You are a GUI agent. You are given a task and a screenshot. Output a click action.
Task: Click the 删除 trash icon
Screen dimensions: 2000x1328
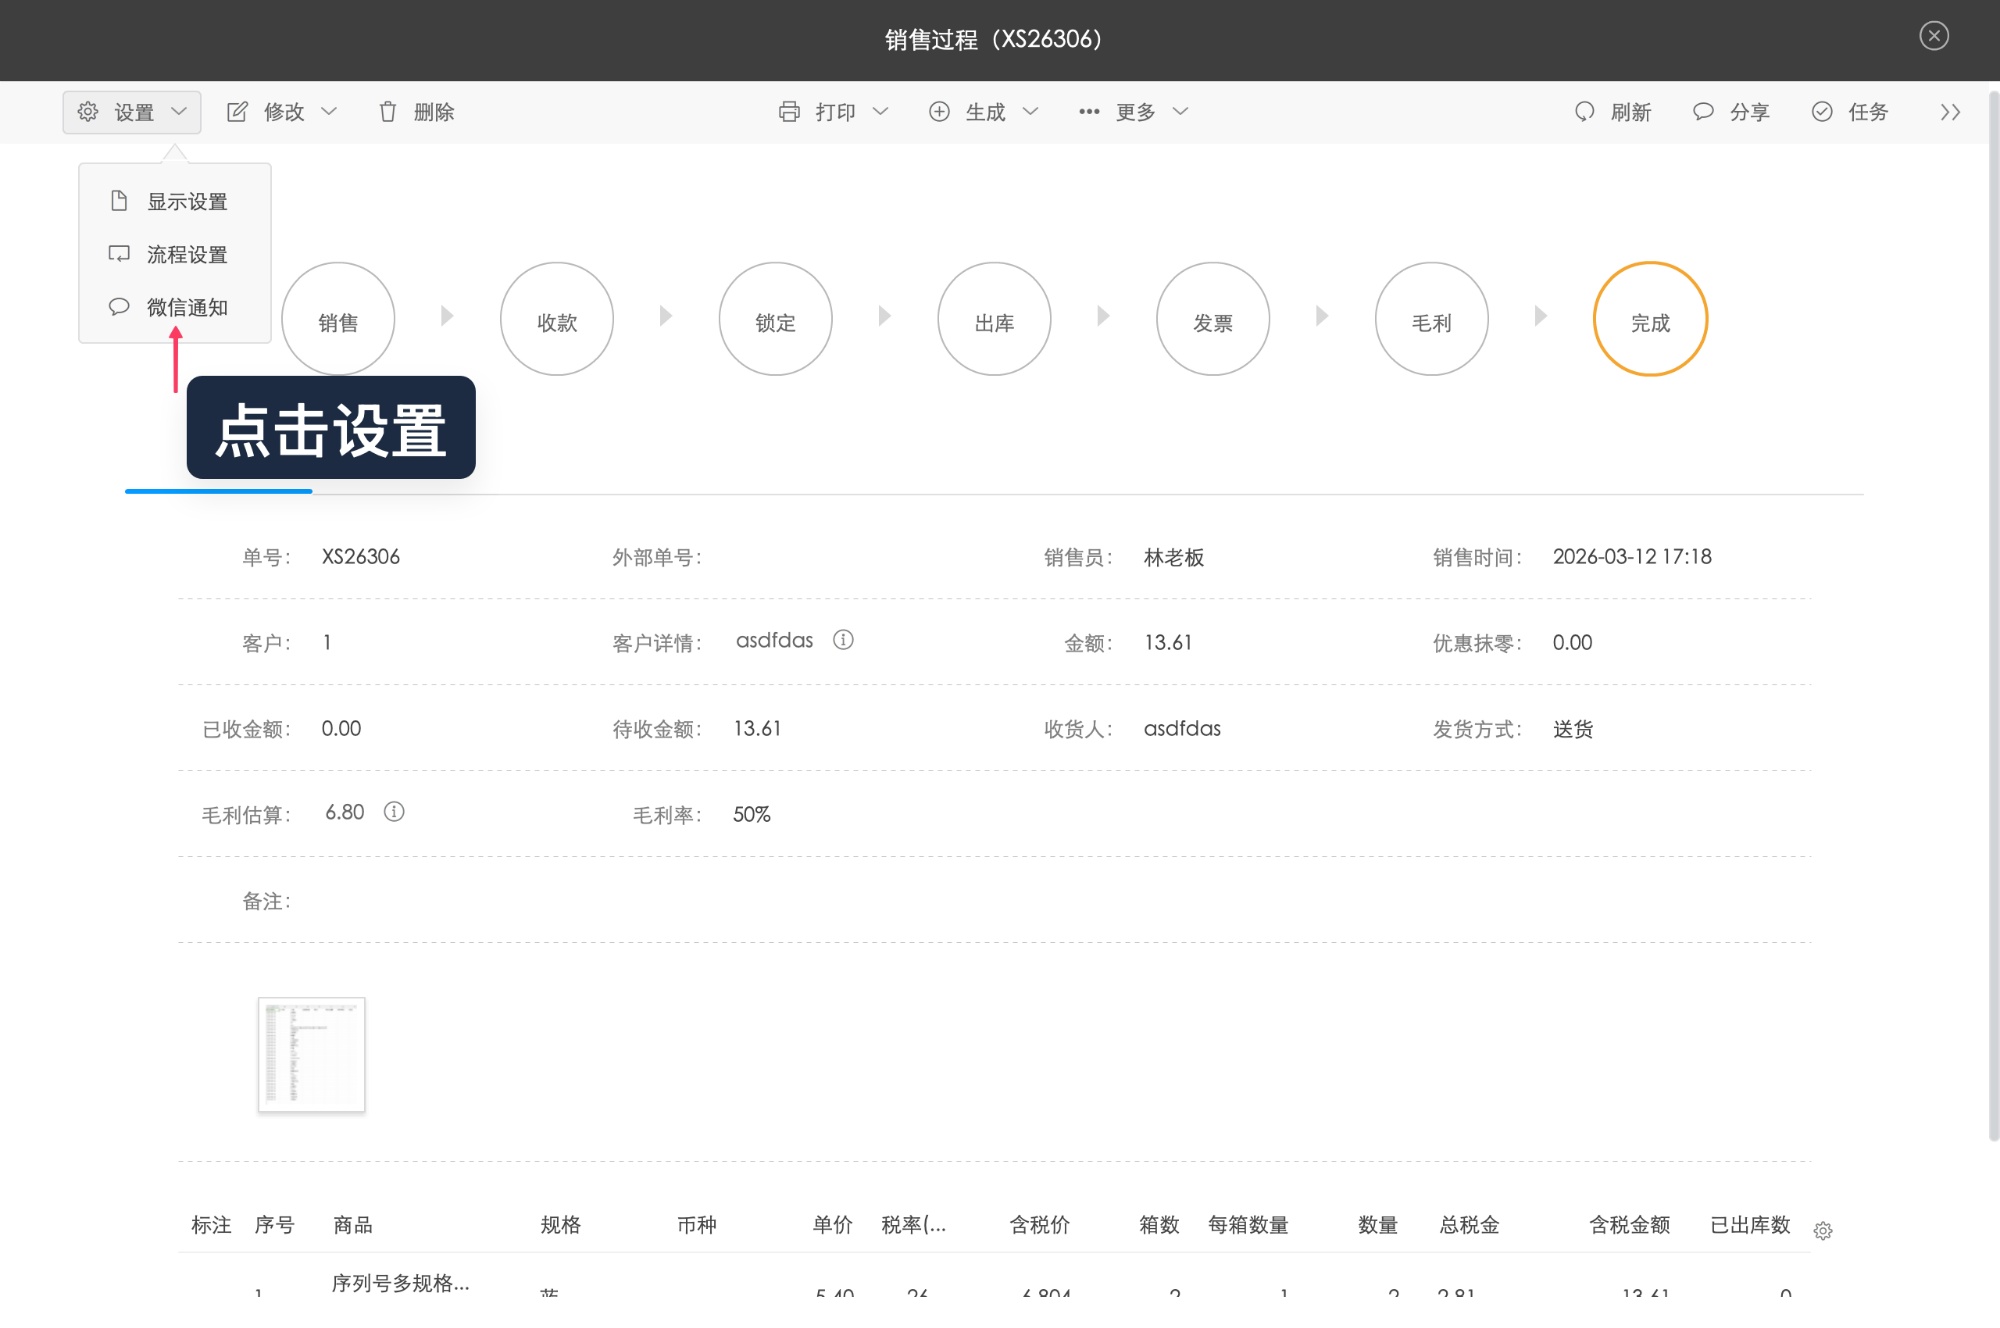[389, 111]
